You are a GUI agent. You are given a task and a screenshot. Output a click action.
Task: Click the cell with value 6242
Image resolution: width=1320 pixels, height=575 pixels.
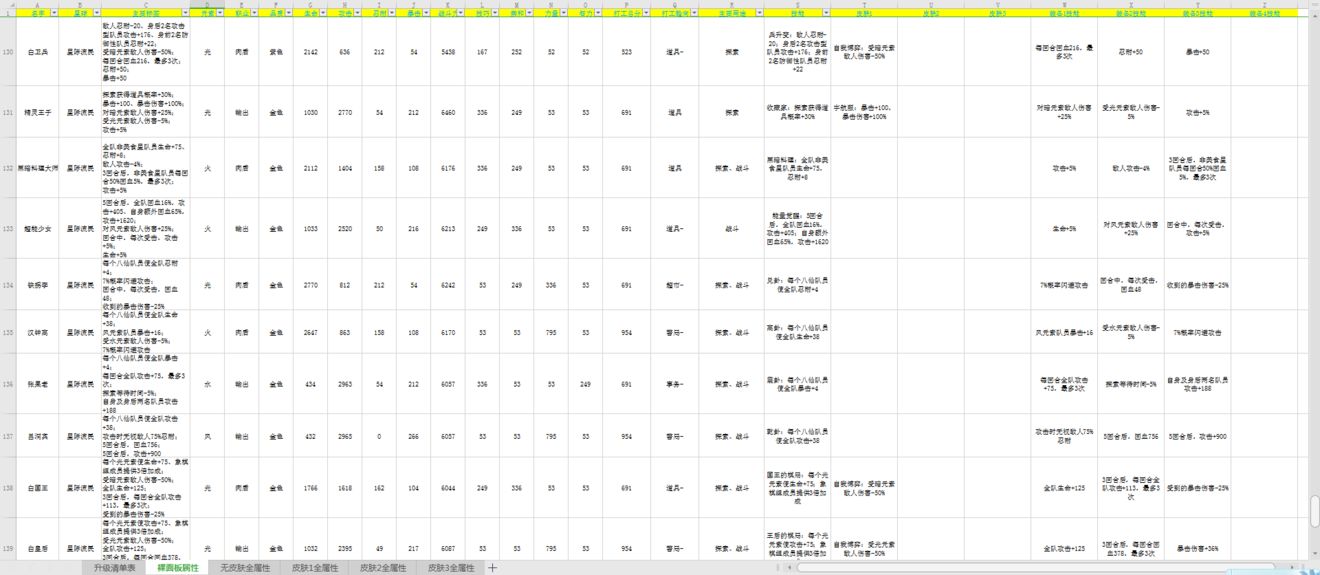click(448, 285)
